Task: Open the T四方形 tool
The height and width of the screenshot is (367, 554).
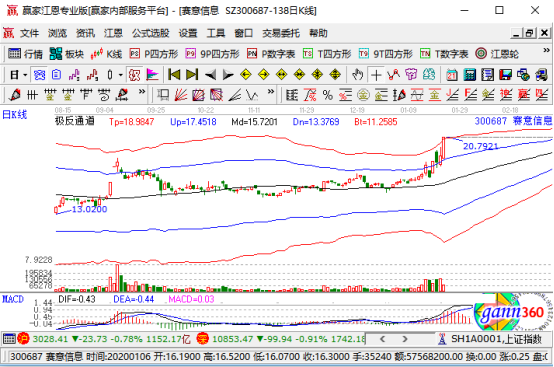Action: click(x=327, y=54)
